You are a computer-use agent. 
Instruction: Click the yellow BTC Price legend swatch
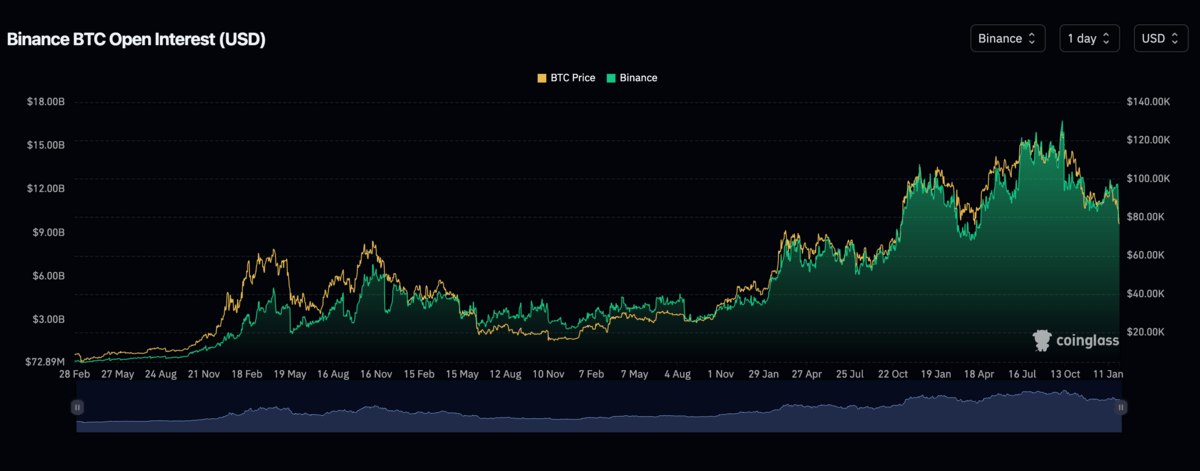[x=542, y=77]
